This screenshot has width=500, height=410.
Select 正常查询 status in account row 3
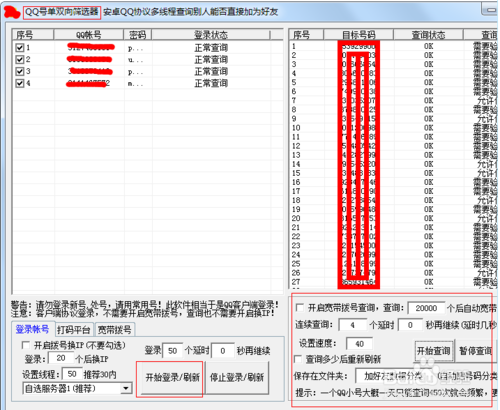coord(211,71)
